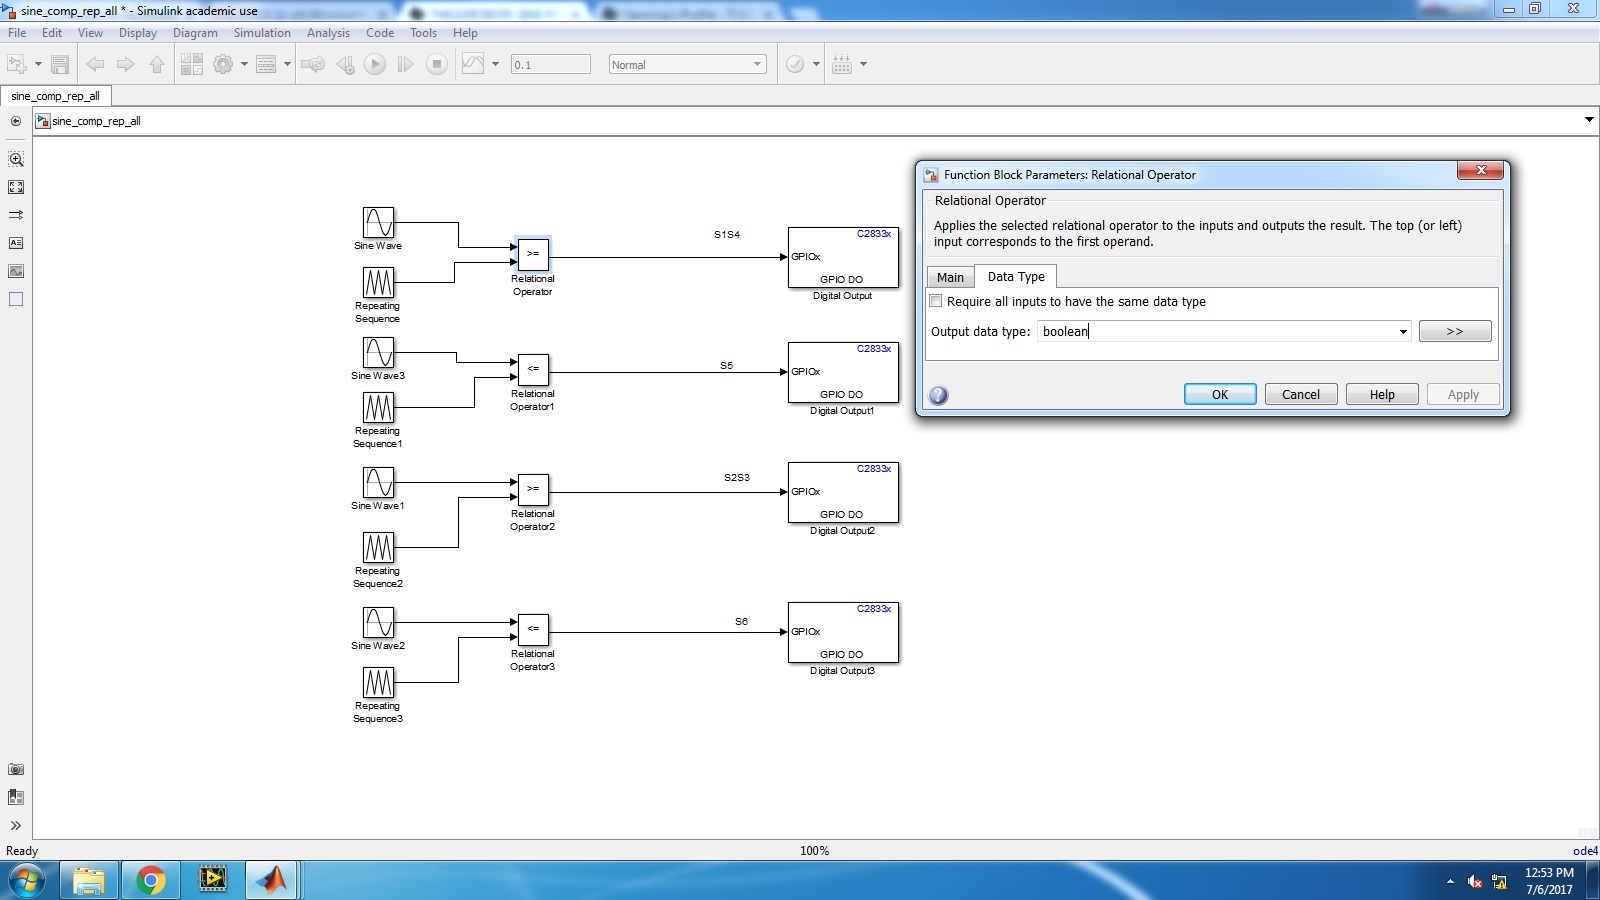The image size is (1600, 900).
Task: Click the MATLAB icon in the taskbar
Action: tap(271, 880)
